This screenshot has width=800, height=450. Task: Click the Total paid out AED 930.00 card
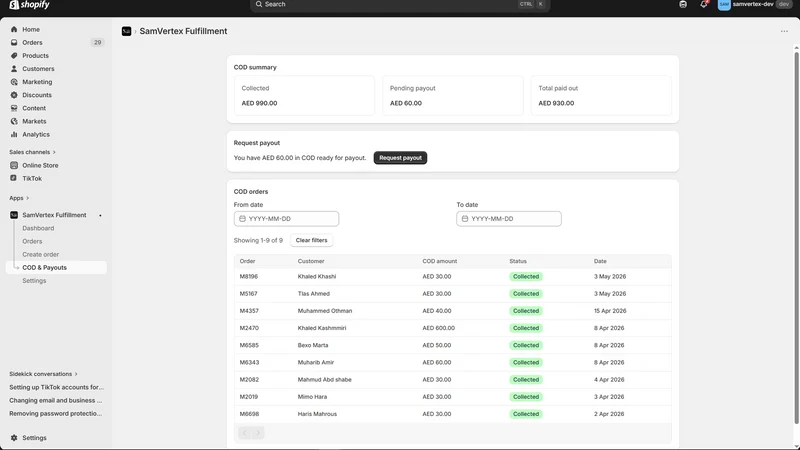(602, 95)
